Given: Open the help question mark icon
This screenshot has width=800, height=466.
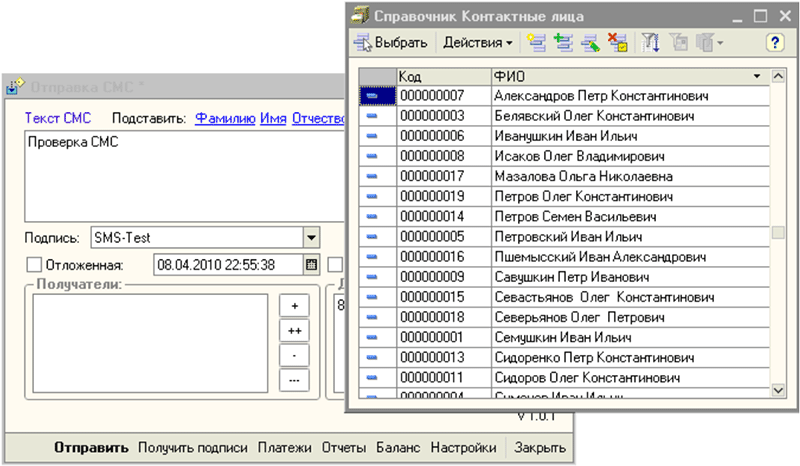Looking at the screenshot, I should [773, 43].
